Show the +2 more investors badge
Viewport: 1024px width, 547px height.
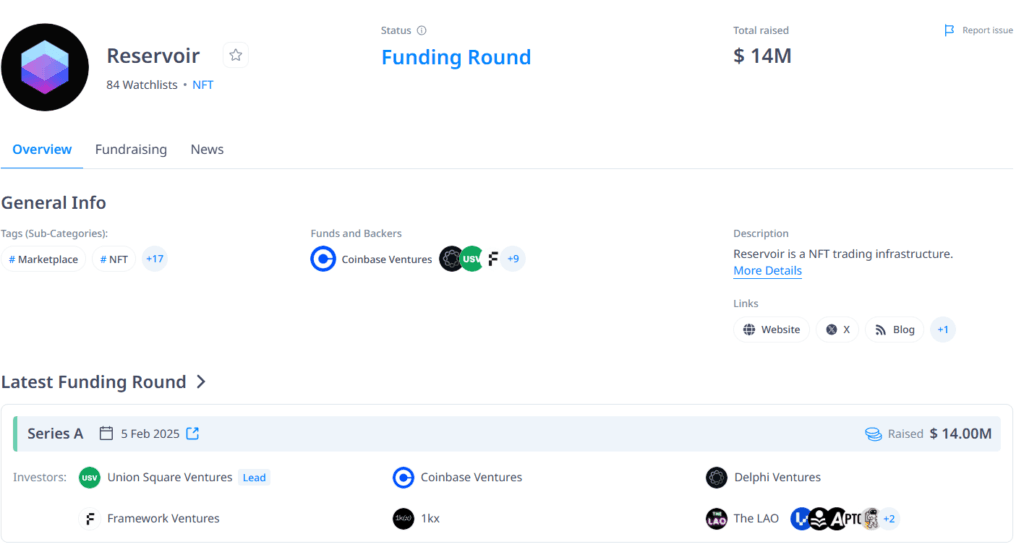pos(889,518)
